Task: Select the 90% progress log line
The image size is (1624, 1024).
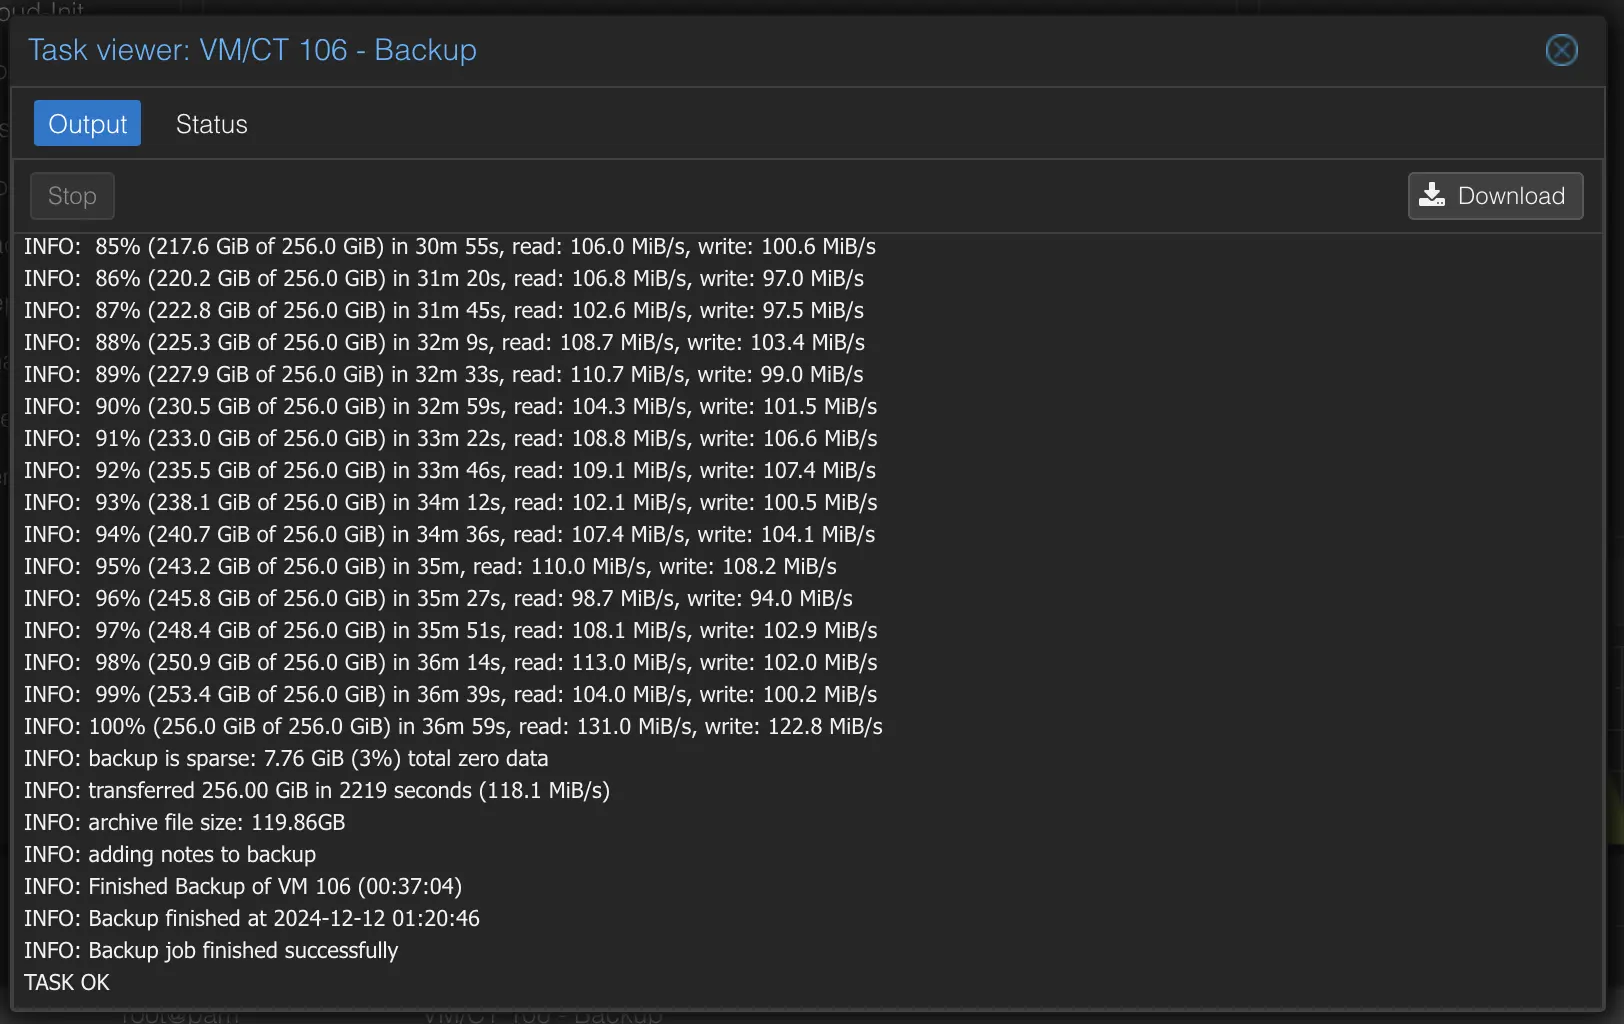Action: point(450,406)
